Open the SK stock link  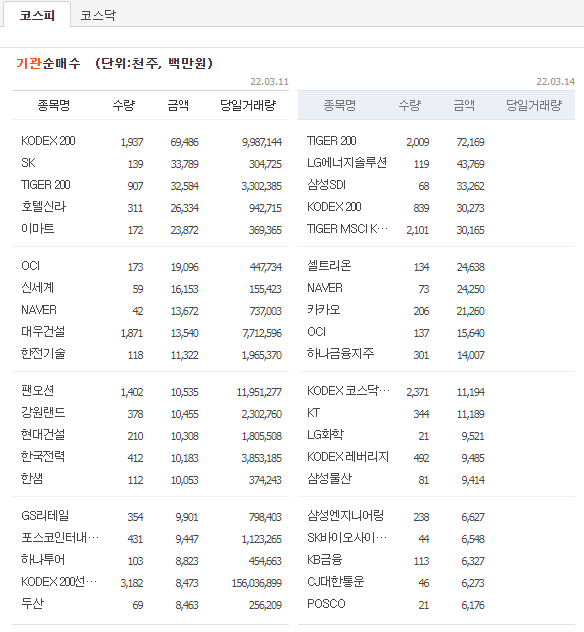click(28, 163)
